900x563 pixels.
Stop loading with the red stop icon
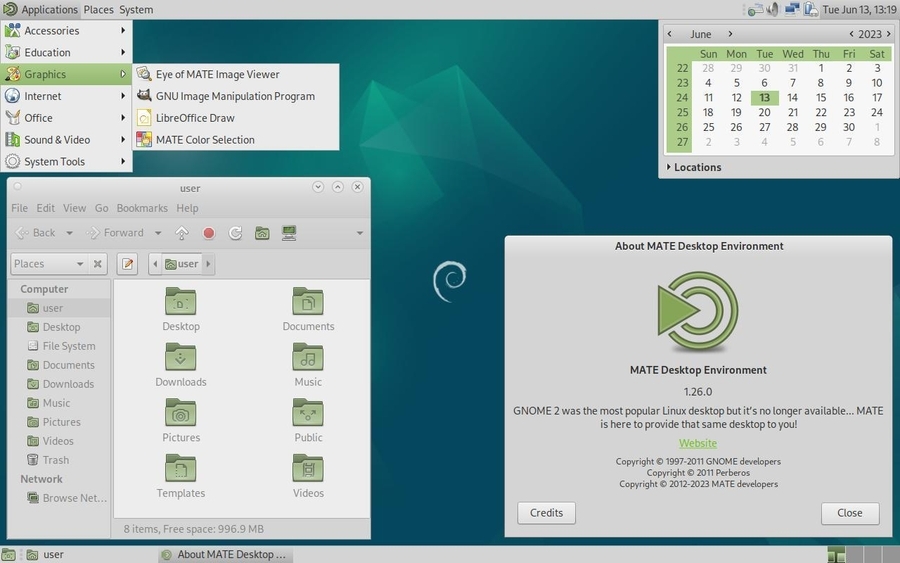(209, 233)
